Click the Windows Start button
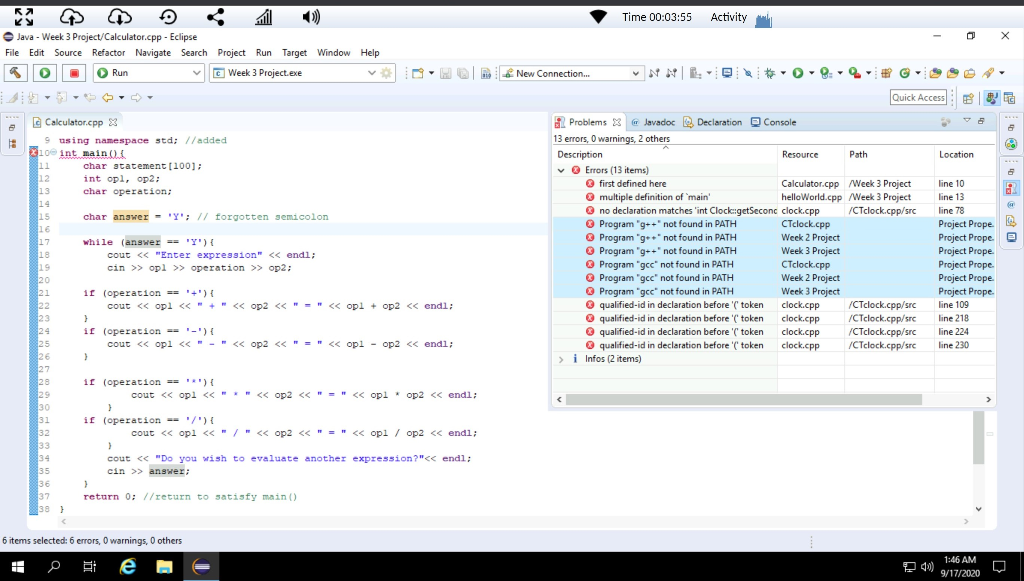 coord(18,567)
